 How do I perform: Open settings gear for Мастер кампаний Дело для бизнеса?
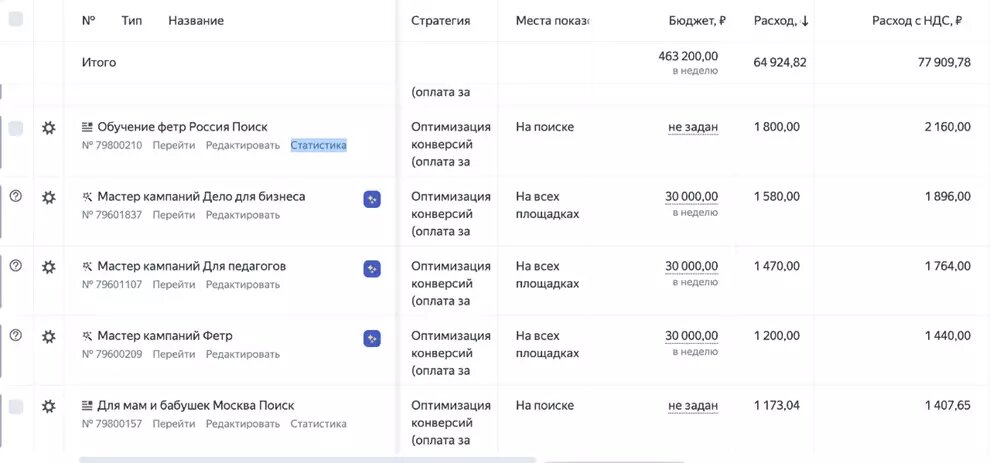[x=49, y=197]
